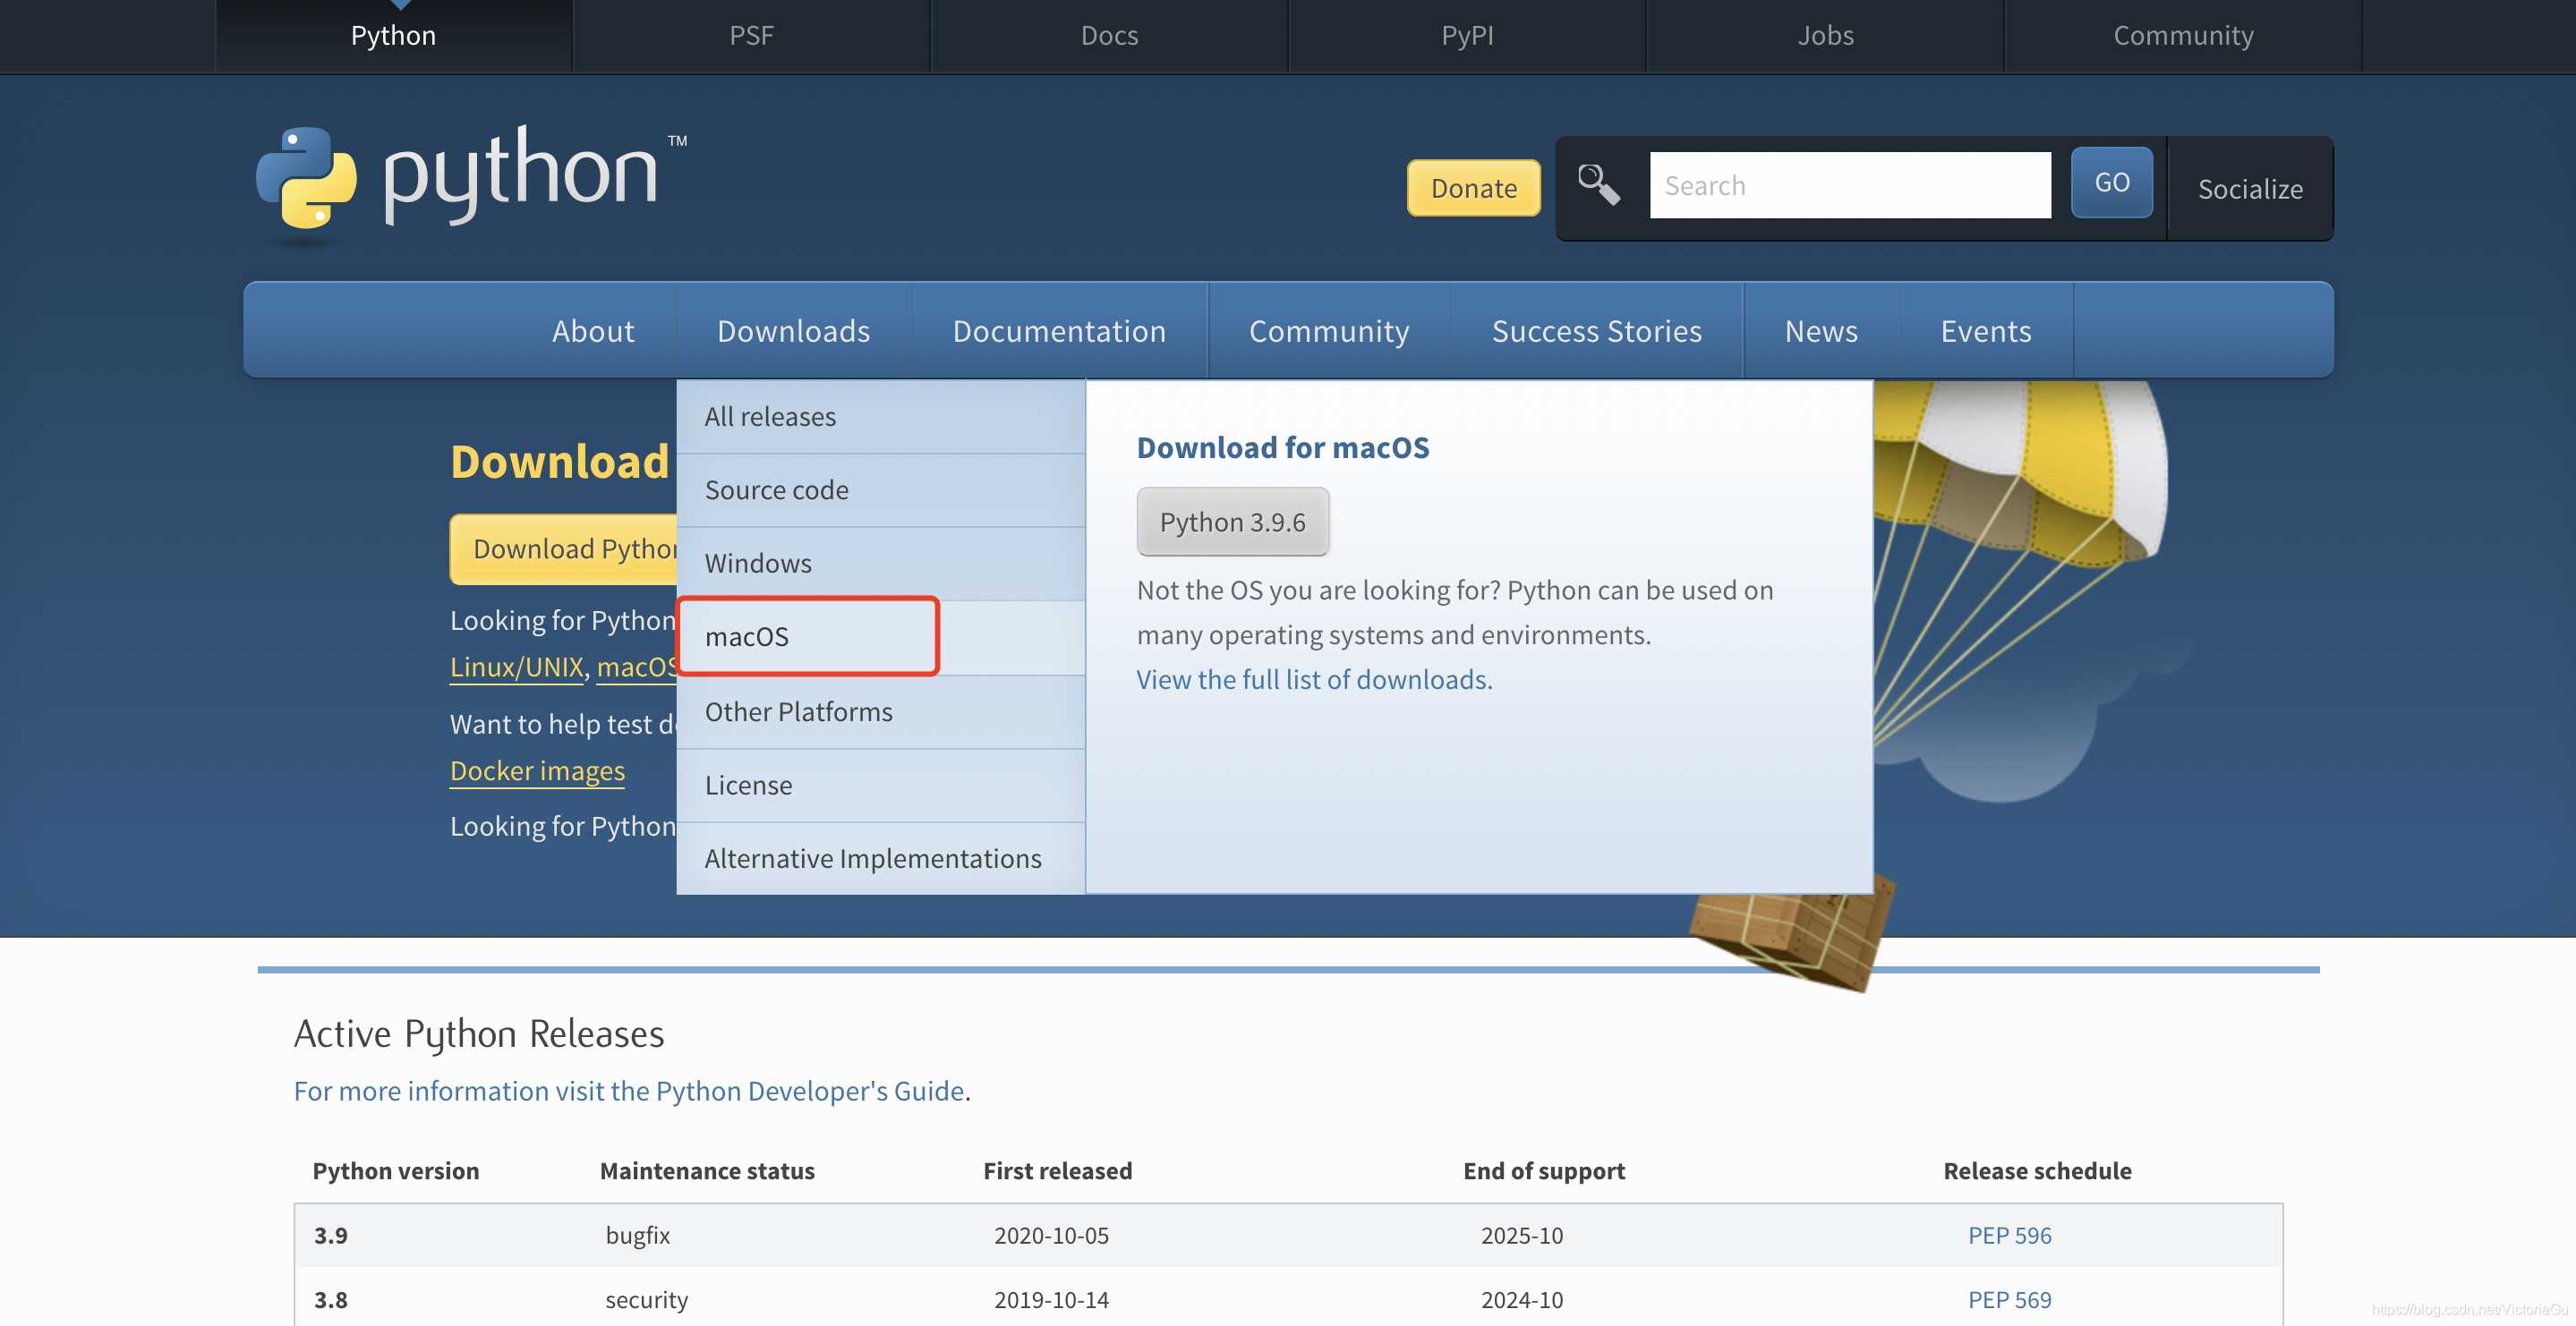Open the Docs tab in top bar
This screenshot has width=2576, height=1326.
click(1109, 36)
